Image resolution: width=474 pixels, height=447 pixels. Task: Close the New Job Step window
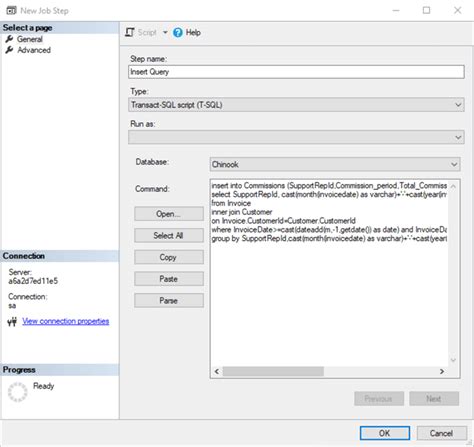point(458,10)
